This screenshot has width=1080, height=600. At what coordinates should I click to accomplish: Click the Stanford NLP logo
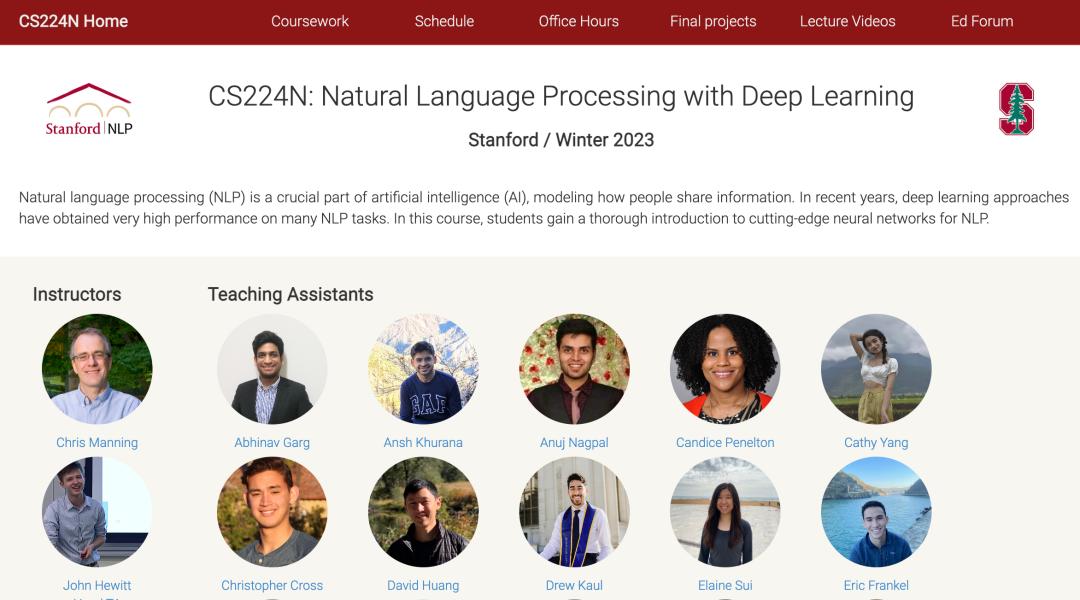point(89,110)
